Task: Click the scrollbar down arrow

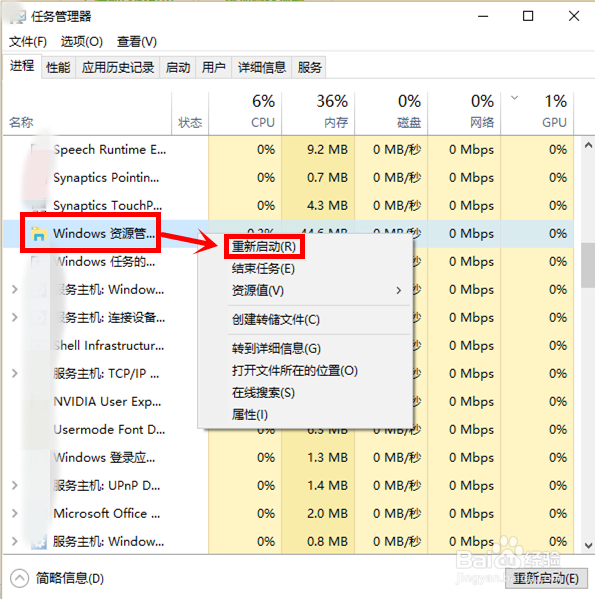Action: click(x=588, y=546)
